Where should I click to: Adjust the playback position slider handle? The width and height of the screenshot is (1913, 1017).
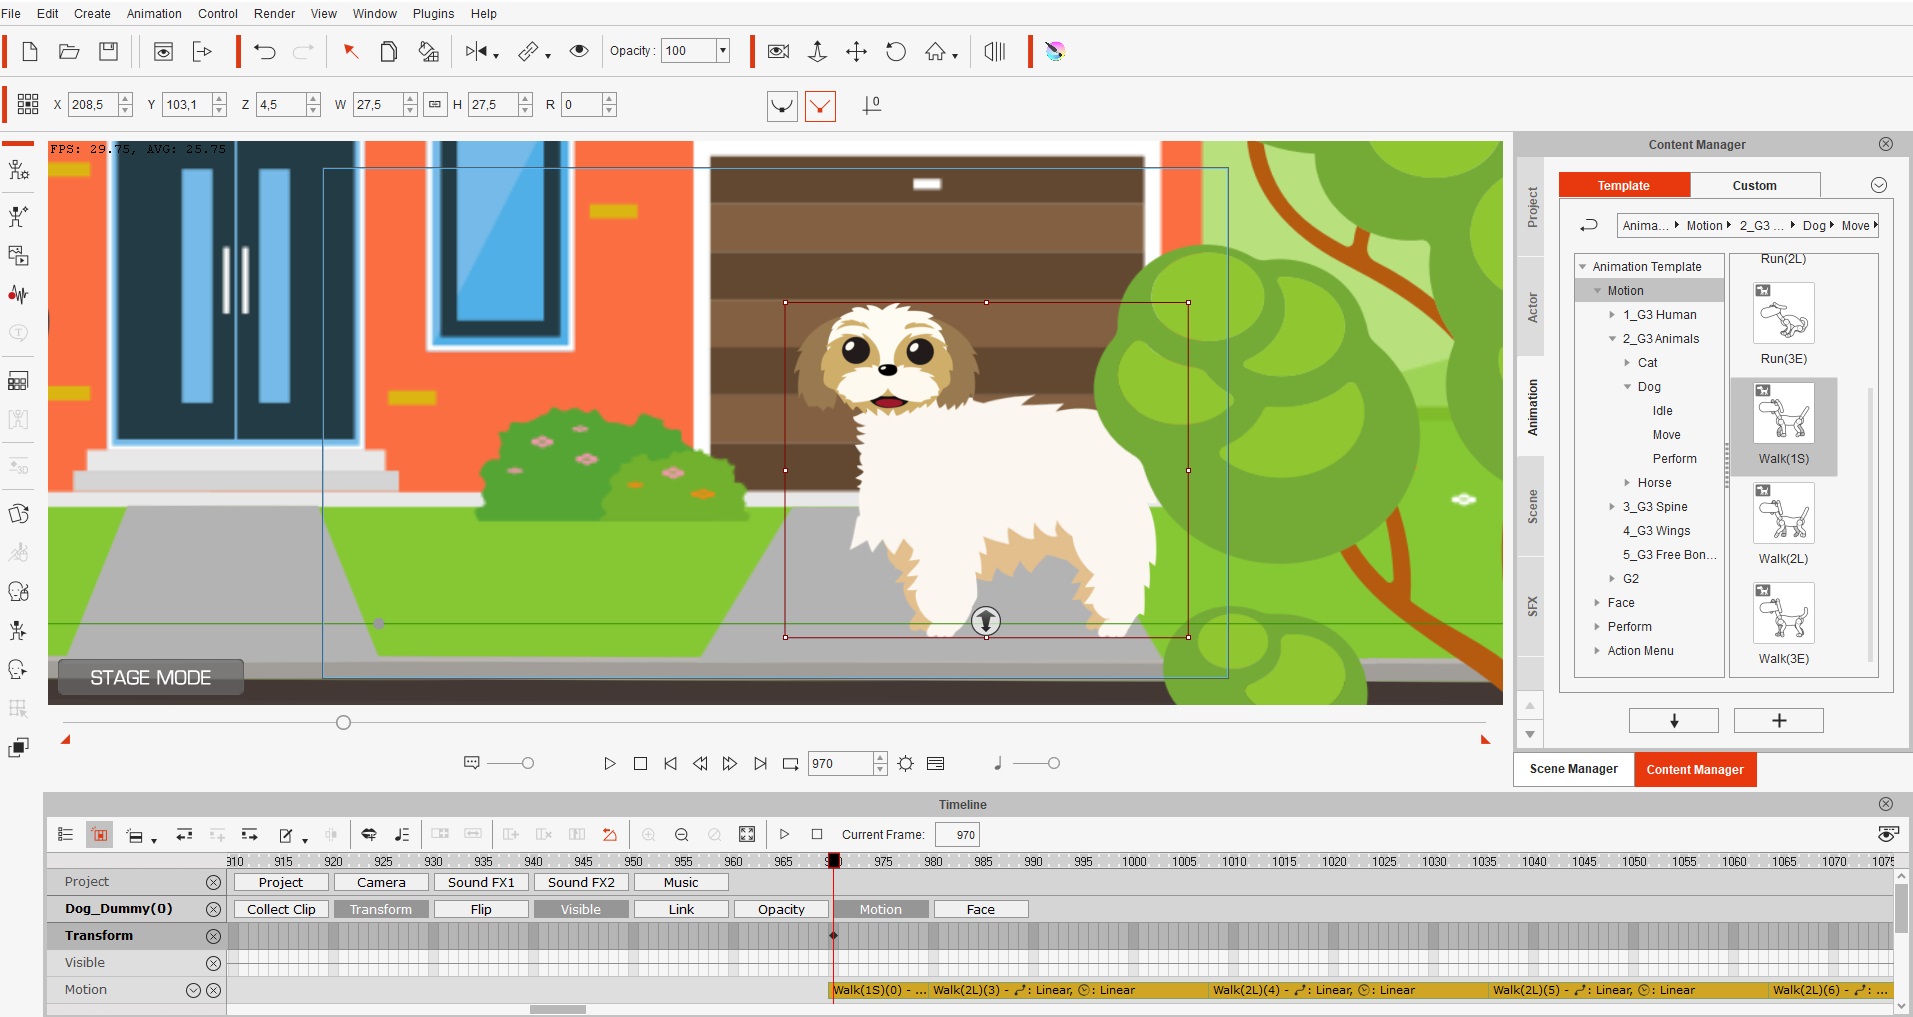[343, 722]
